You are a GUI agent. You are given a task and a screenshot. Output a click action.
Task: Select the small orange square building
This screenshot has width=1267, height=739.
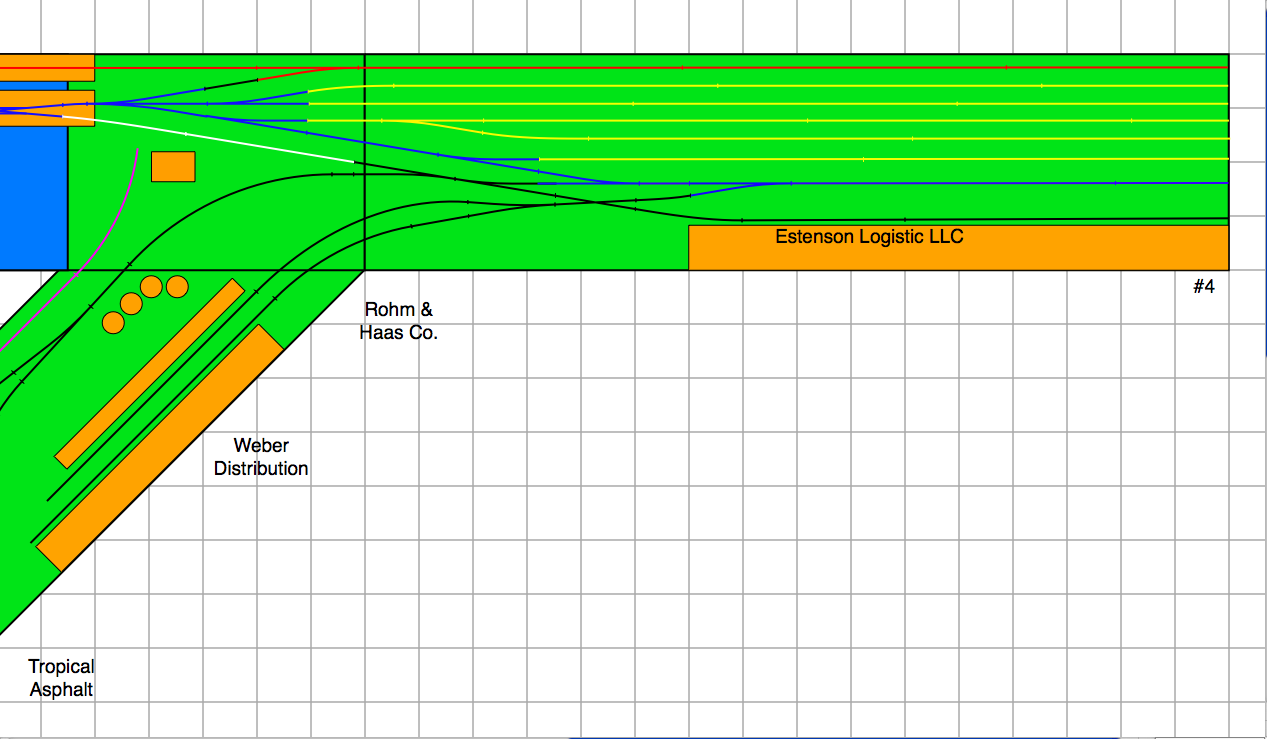pos(173,166)
